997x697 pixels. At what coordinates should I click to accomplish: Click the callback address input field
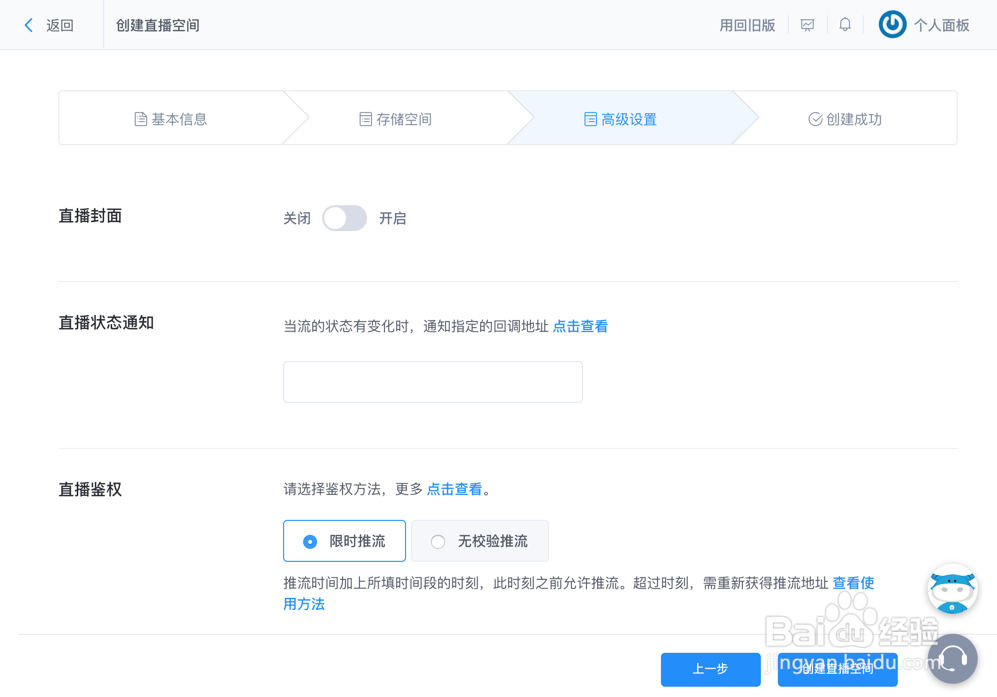(432, 382)
